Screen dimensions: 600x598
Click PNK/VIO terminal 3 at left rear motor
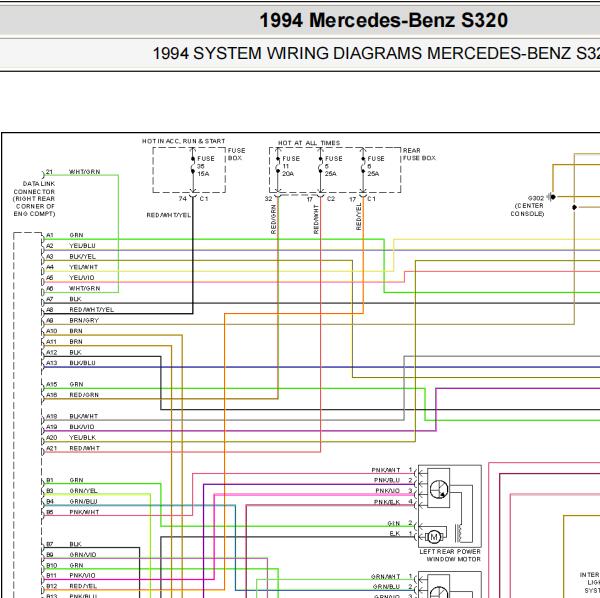tap(394, 491)
